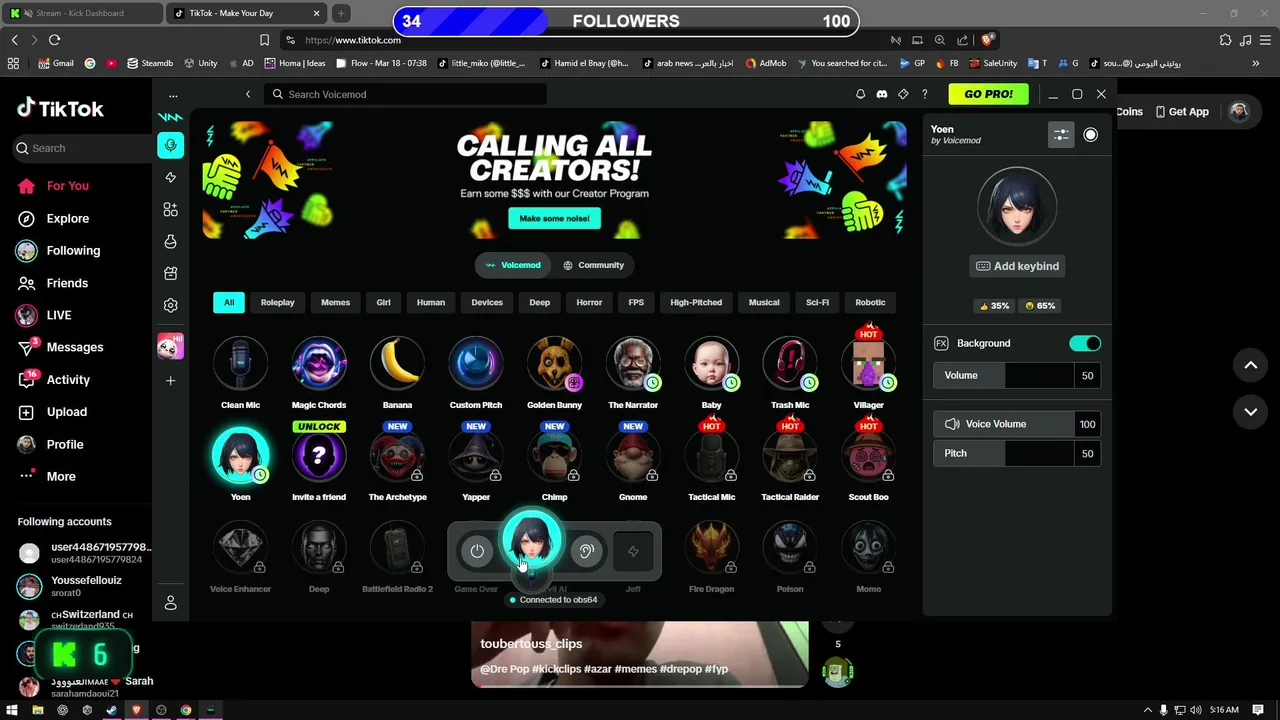
Task: Open the Voicelab flask icon in sidebar
Action: click(170, 241)
